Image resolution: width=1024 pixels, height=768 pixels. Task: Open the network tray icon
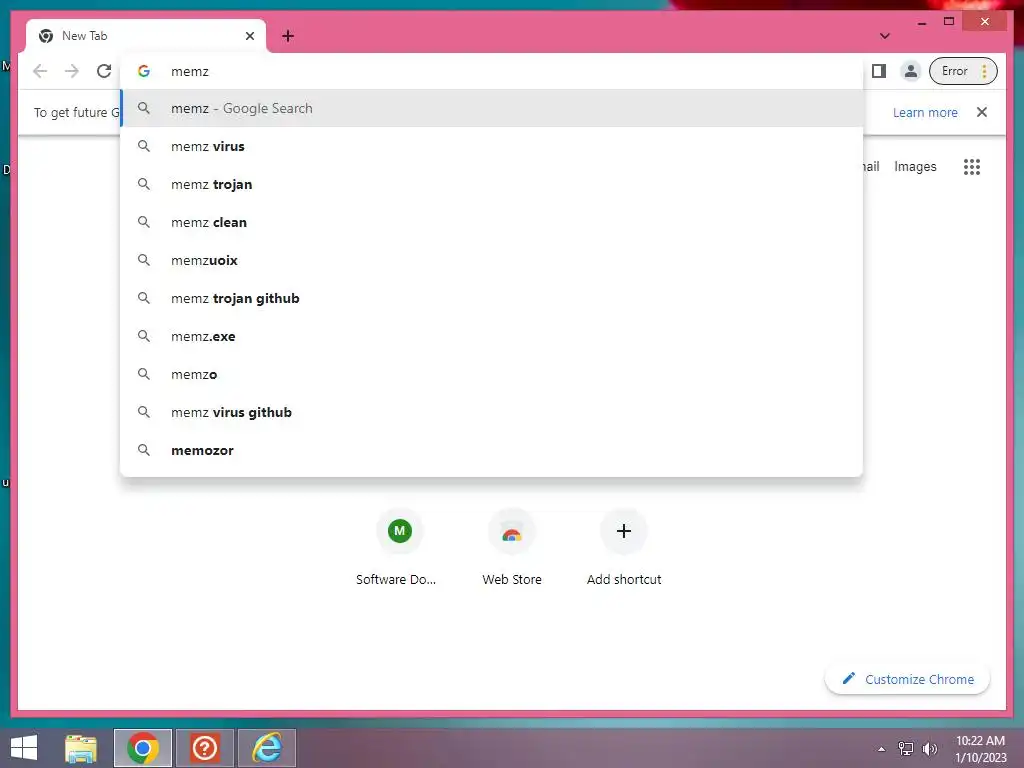point(906,748)
